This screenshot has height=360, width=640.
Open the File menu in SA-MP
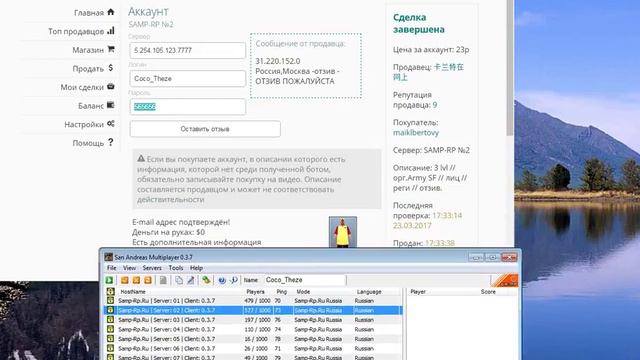tap(111, 268)
